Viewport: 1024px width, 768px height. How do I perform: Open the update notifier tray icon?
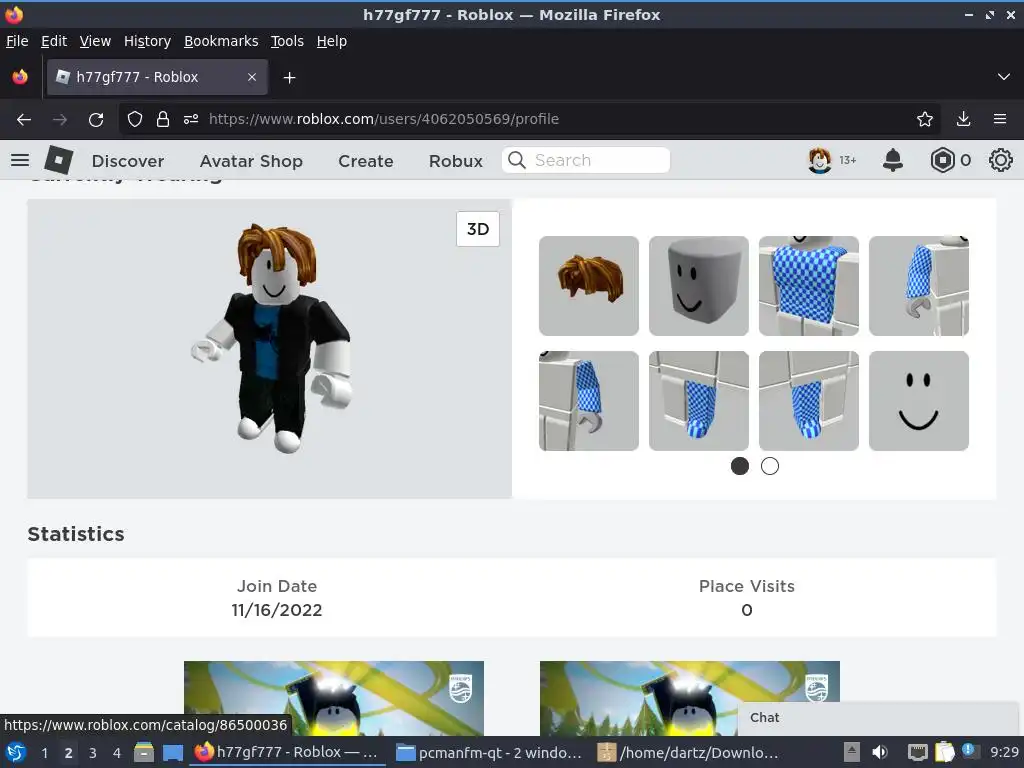coord(969,751)
